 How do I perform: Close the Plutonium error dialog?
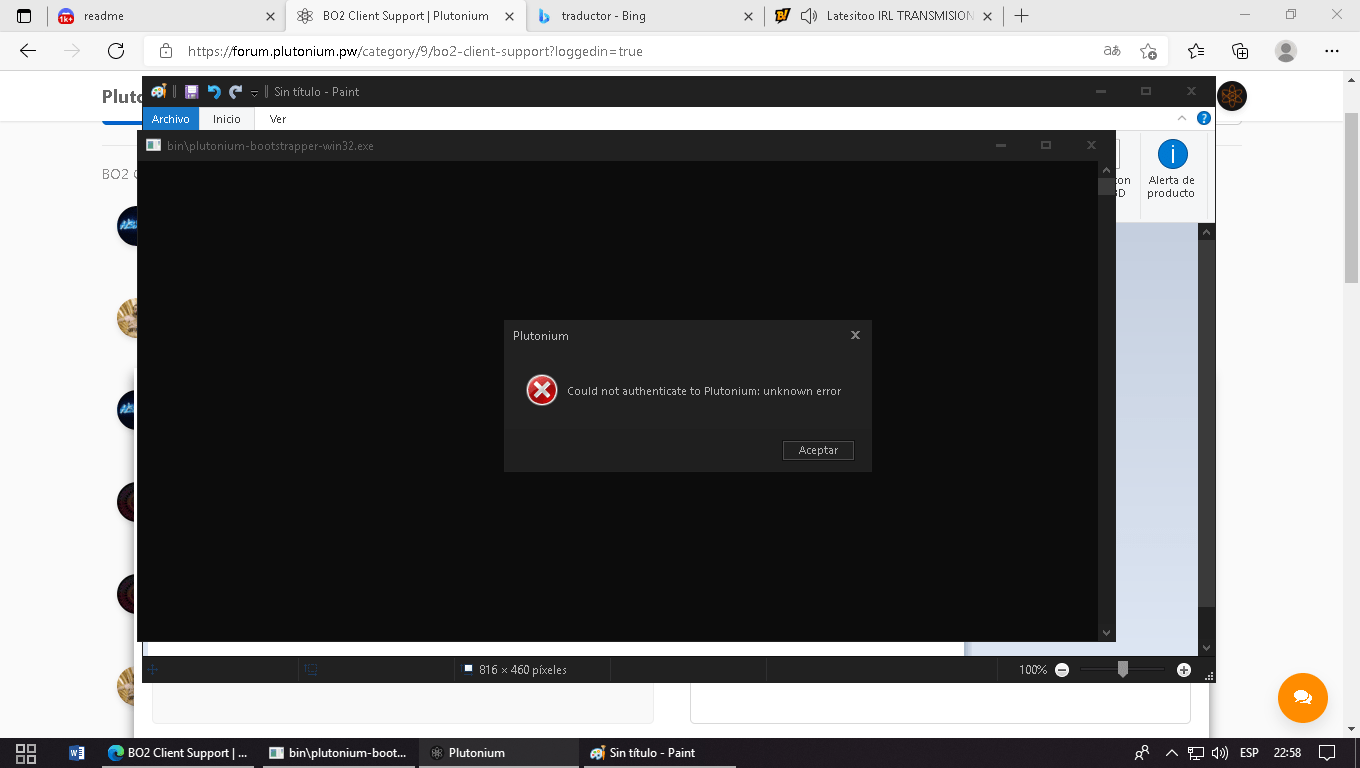(x=855, y=335)
